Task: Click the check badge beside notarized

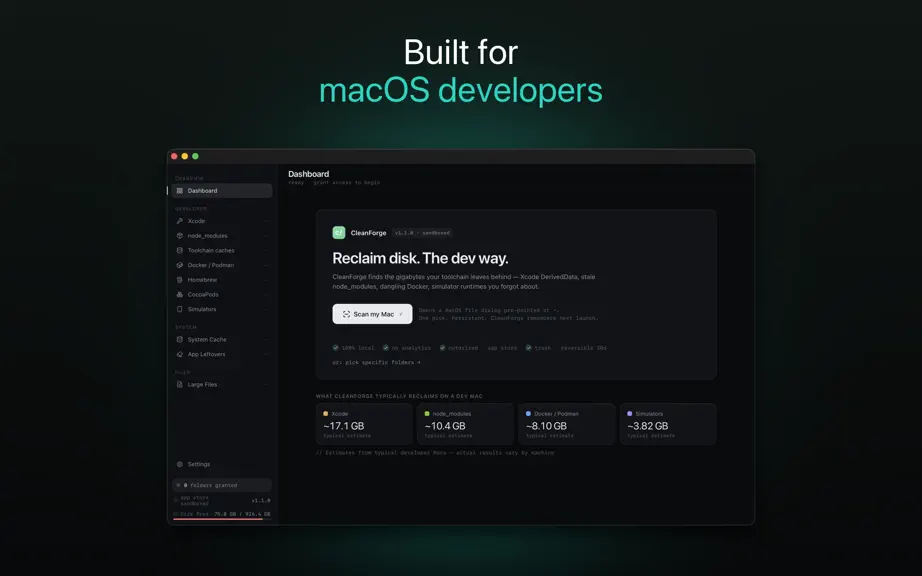Action: click(443, 348)
